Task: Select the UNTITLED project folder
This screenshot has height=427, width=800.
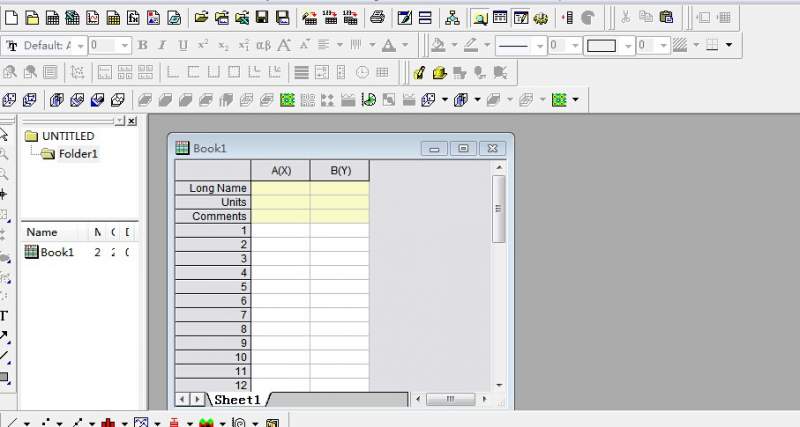Action: (x=61, y=136)
